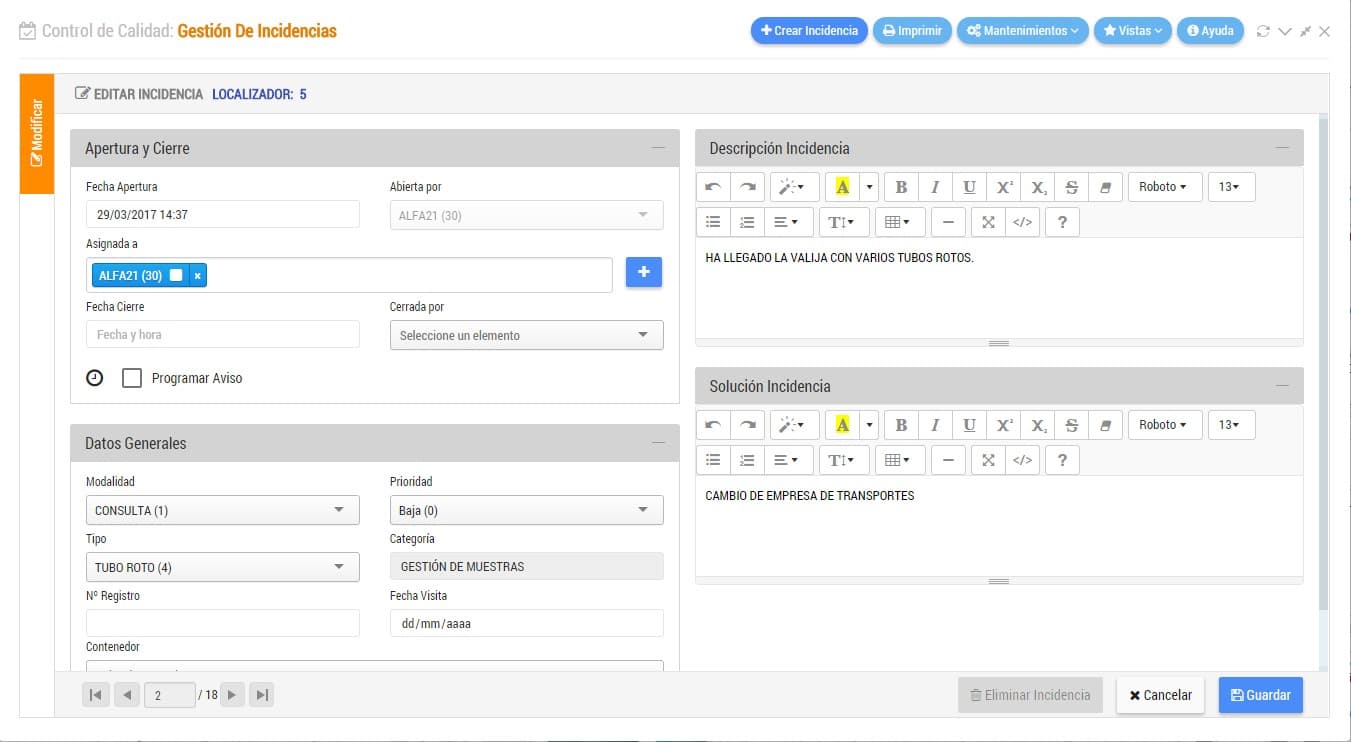Open Tipo dropdown TUBO ROTO (4)

point(222,567)
